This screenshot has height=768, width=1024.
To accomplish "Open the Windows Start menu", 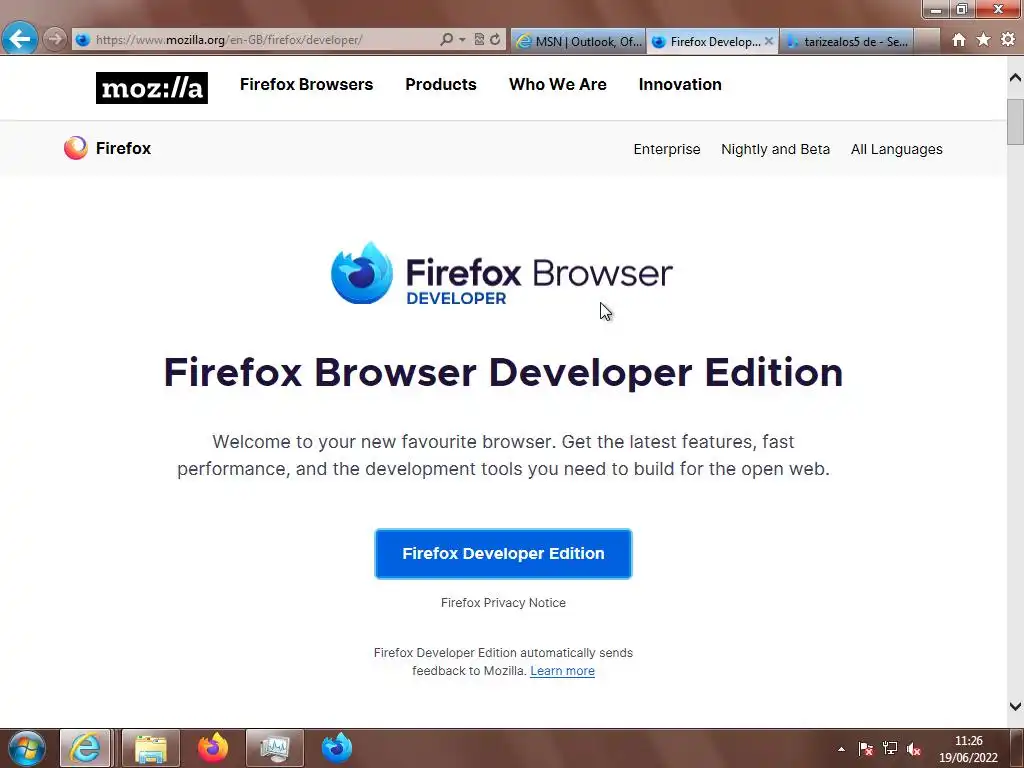I will 26,748.
